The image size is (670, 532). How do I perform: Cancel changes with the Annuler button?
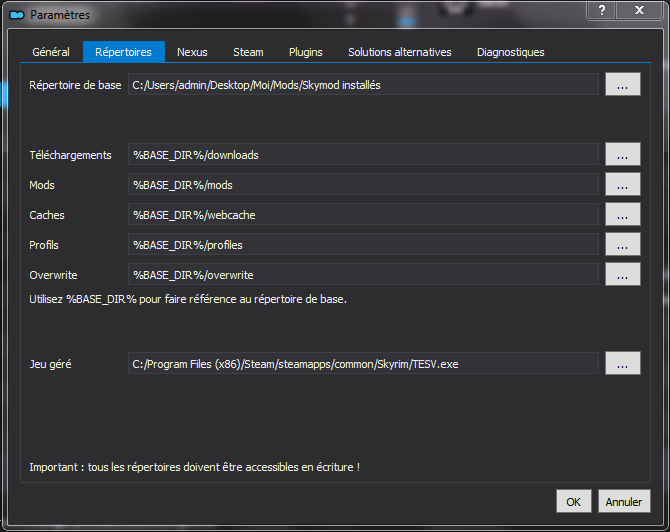click(624, 501)
